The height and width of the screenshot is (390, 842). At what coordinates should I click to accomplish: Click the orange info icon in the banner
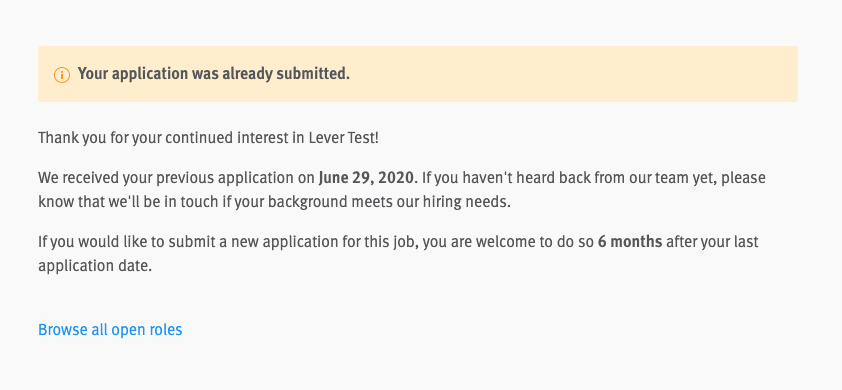(x=62, y=75)
